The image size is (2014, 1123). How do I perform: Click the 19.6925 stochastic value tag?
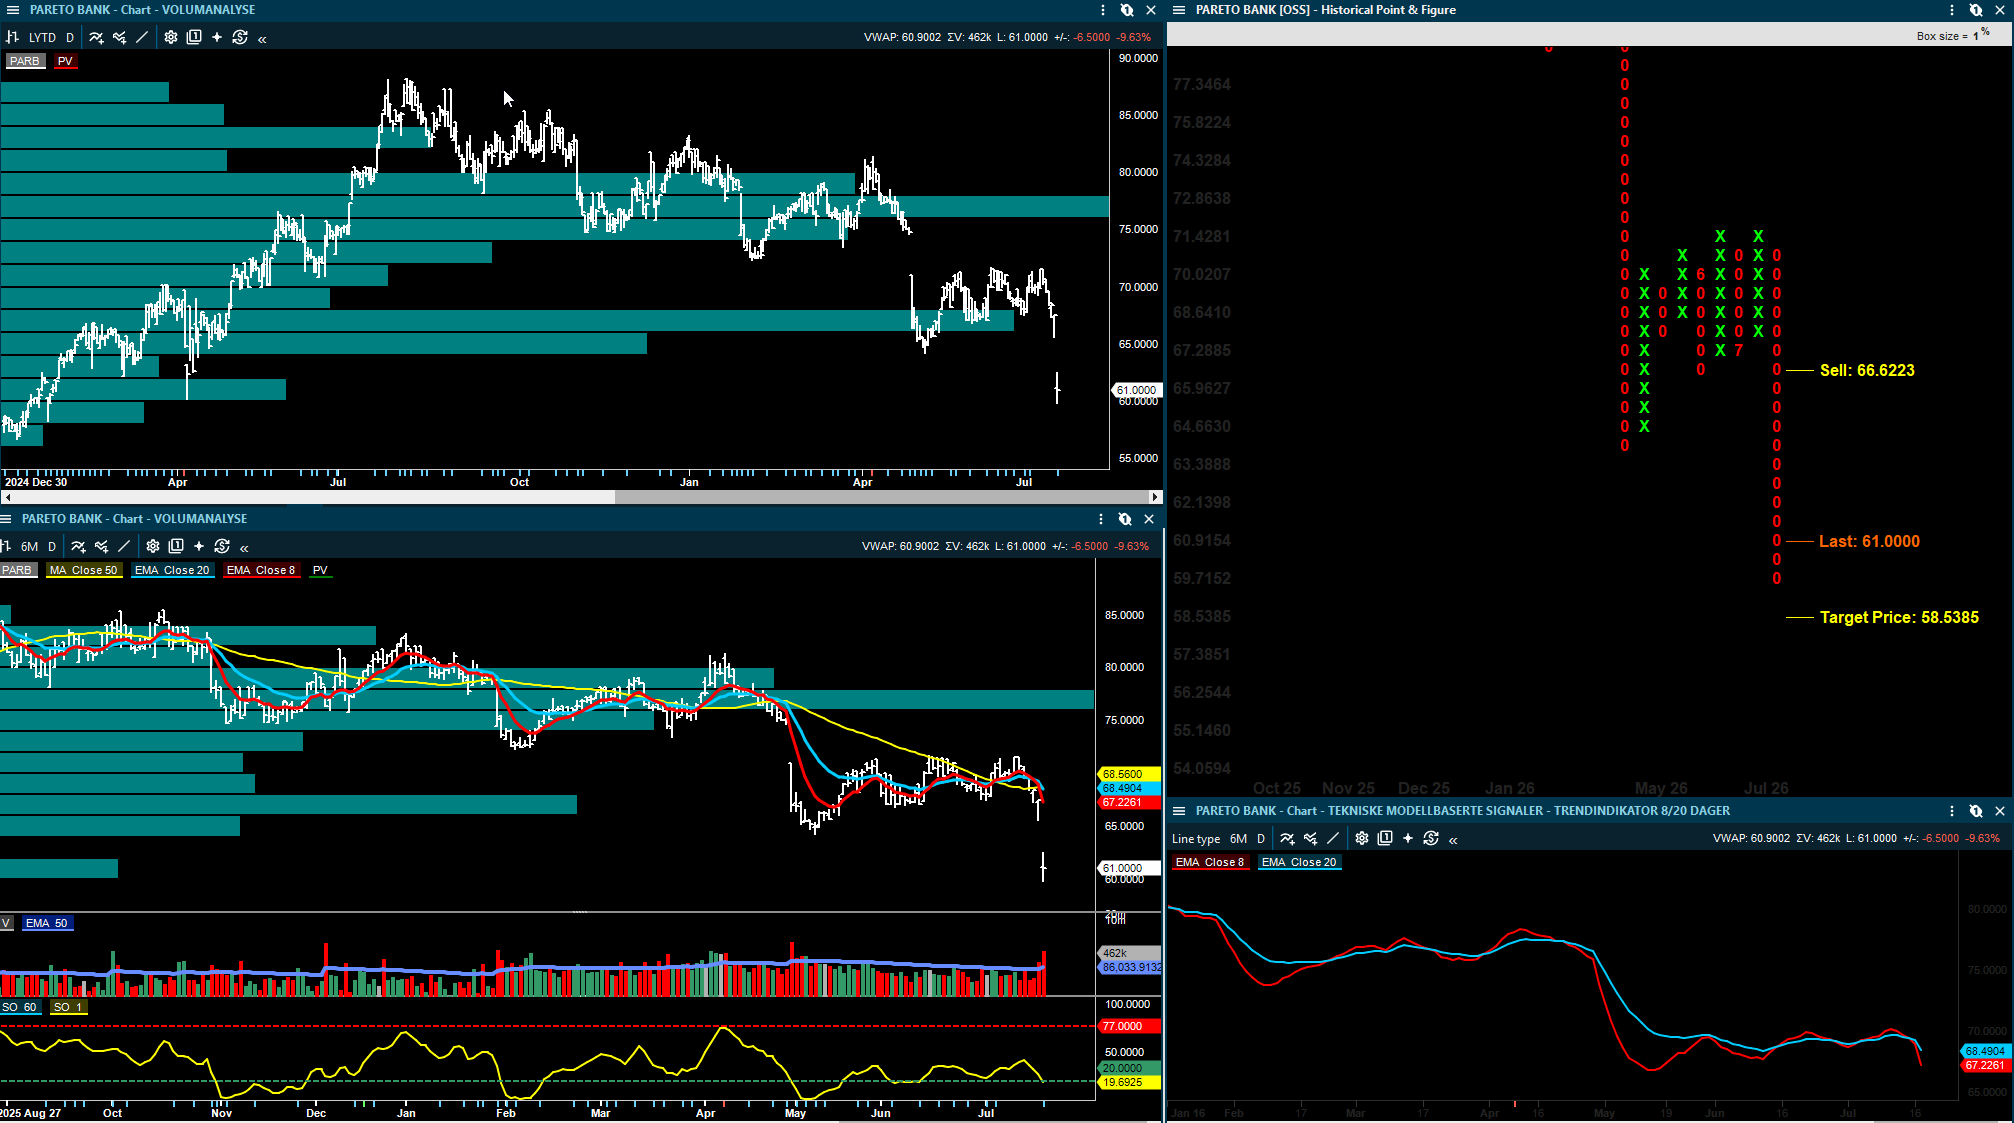[1130, 1082]
